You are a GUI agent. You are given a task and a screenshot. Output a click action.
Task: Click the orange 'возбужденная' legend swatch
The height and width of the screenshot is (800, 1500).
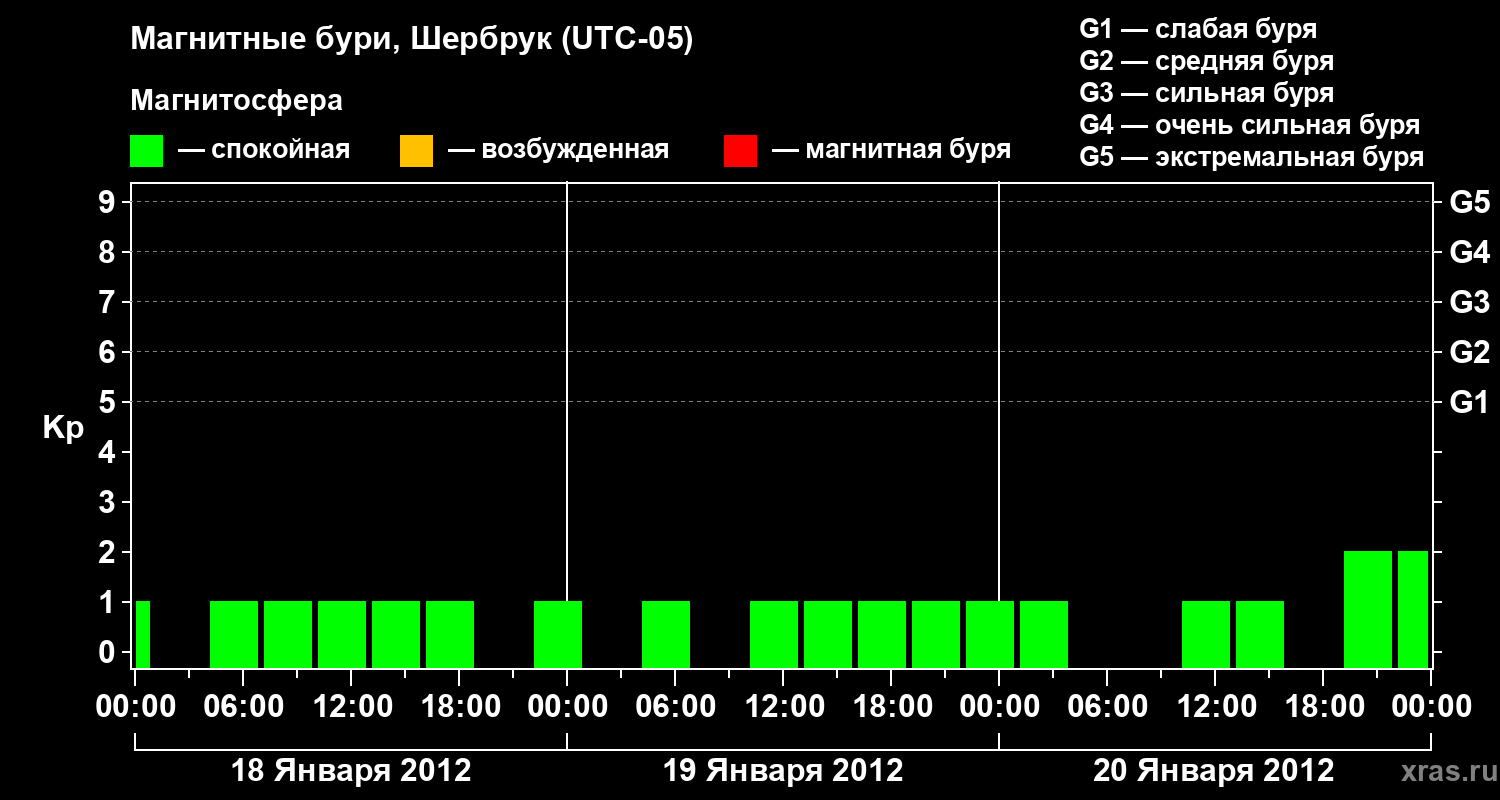coord(416,151)
